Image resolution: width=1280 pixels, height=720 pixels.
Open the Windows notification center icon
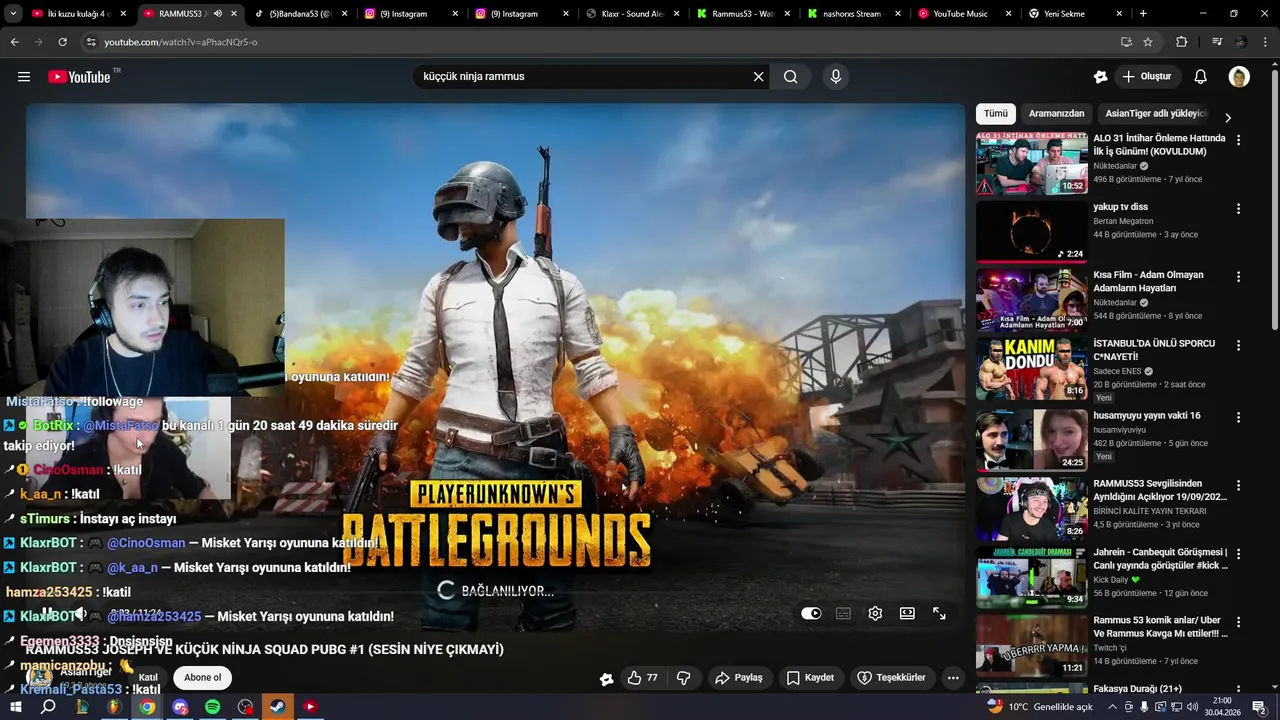pos(1259,707)
